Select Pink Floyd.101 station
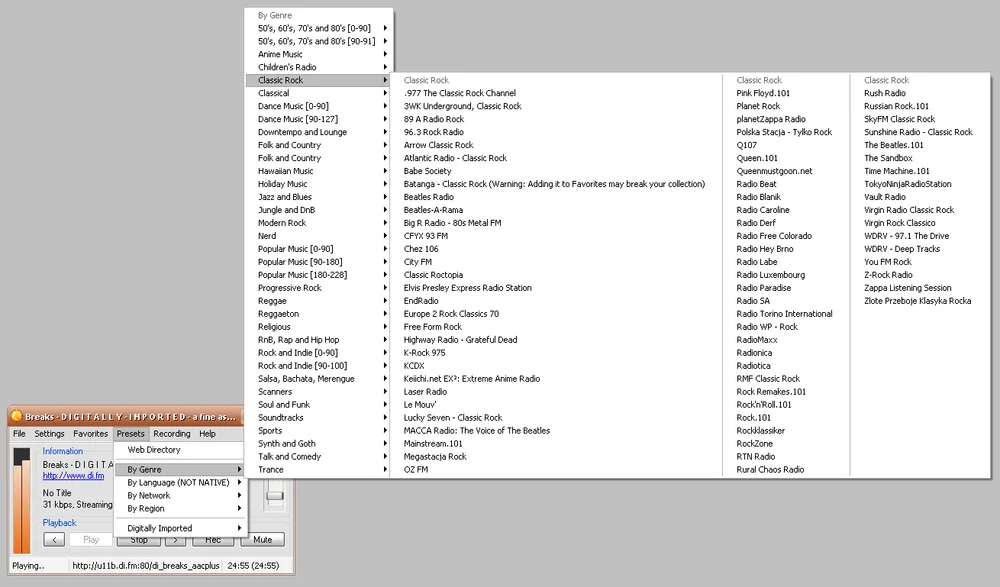The width and height of the screenshot is (1000, 587). 763,93
